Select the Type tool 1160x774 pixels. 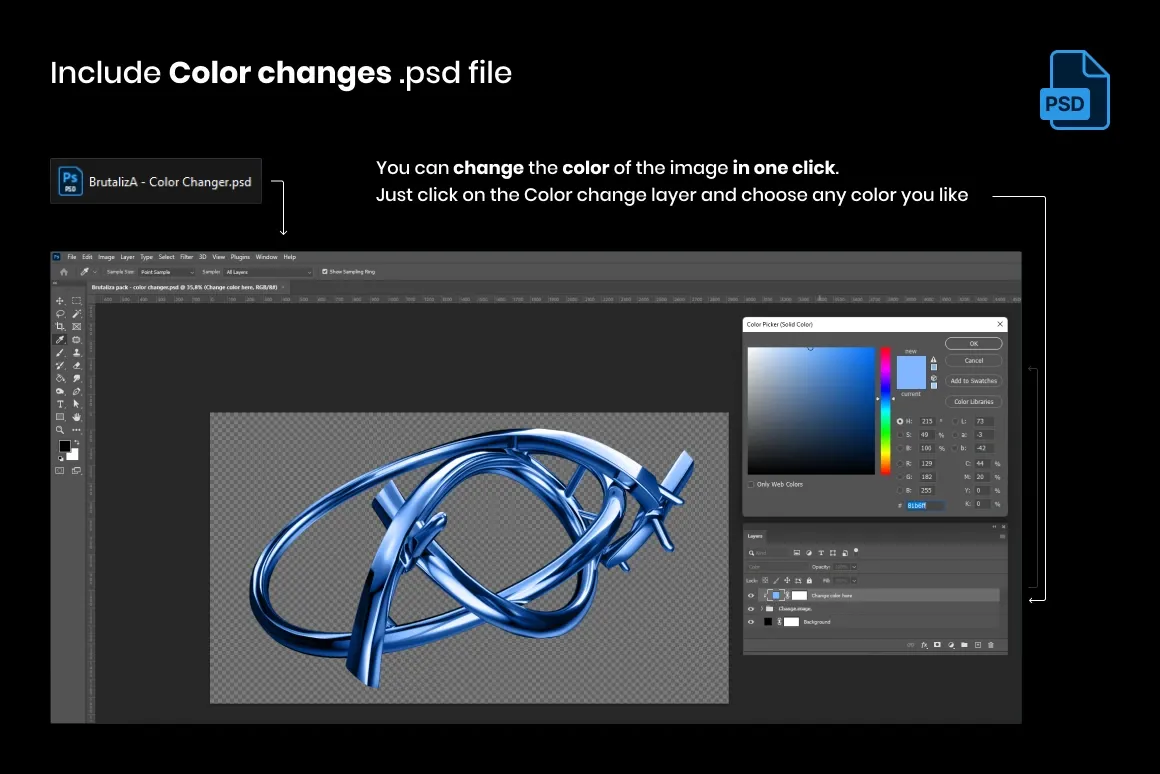click(60, 404)
